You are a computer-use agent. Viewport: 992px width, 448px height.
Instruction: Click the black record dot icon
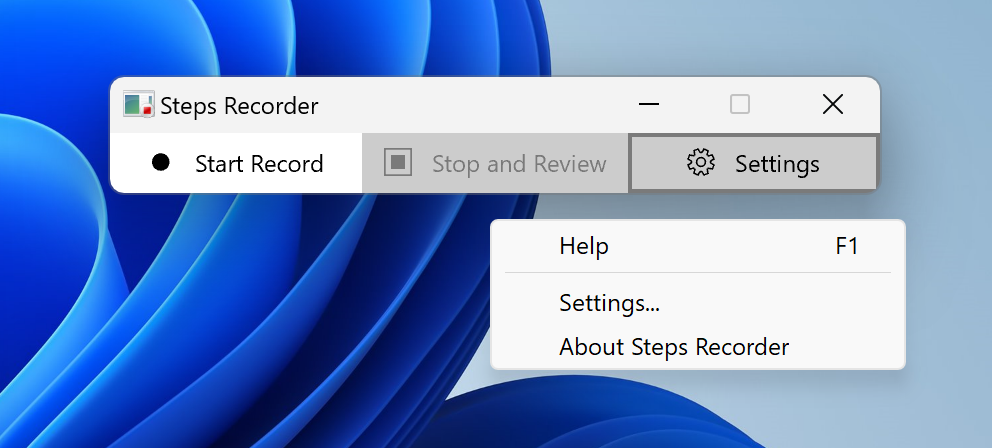161,163
